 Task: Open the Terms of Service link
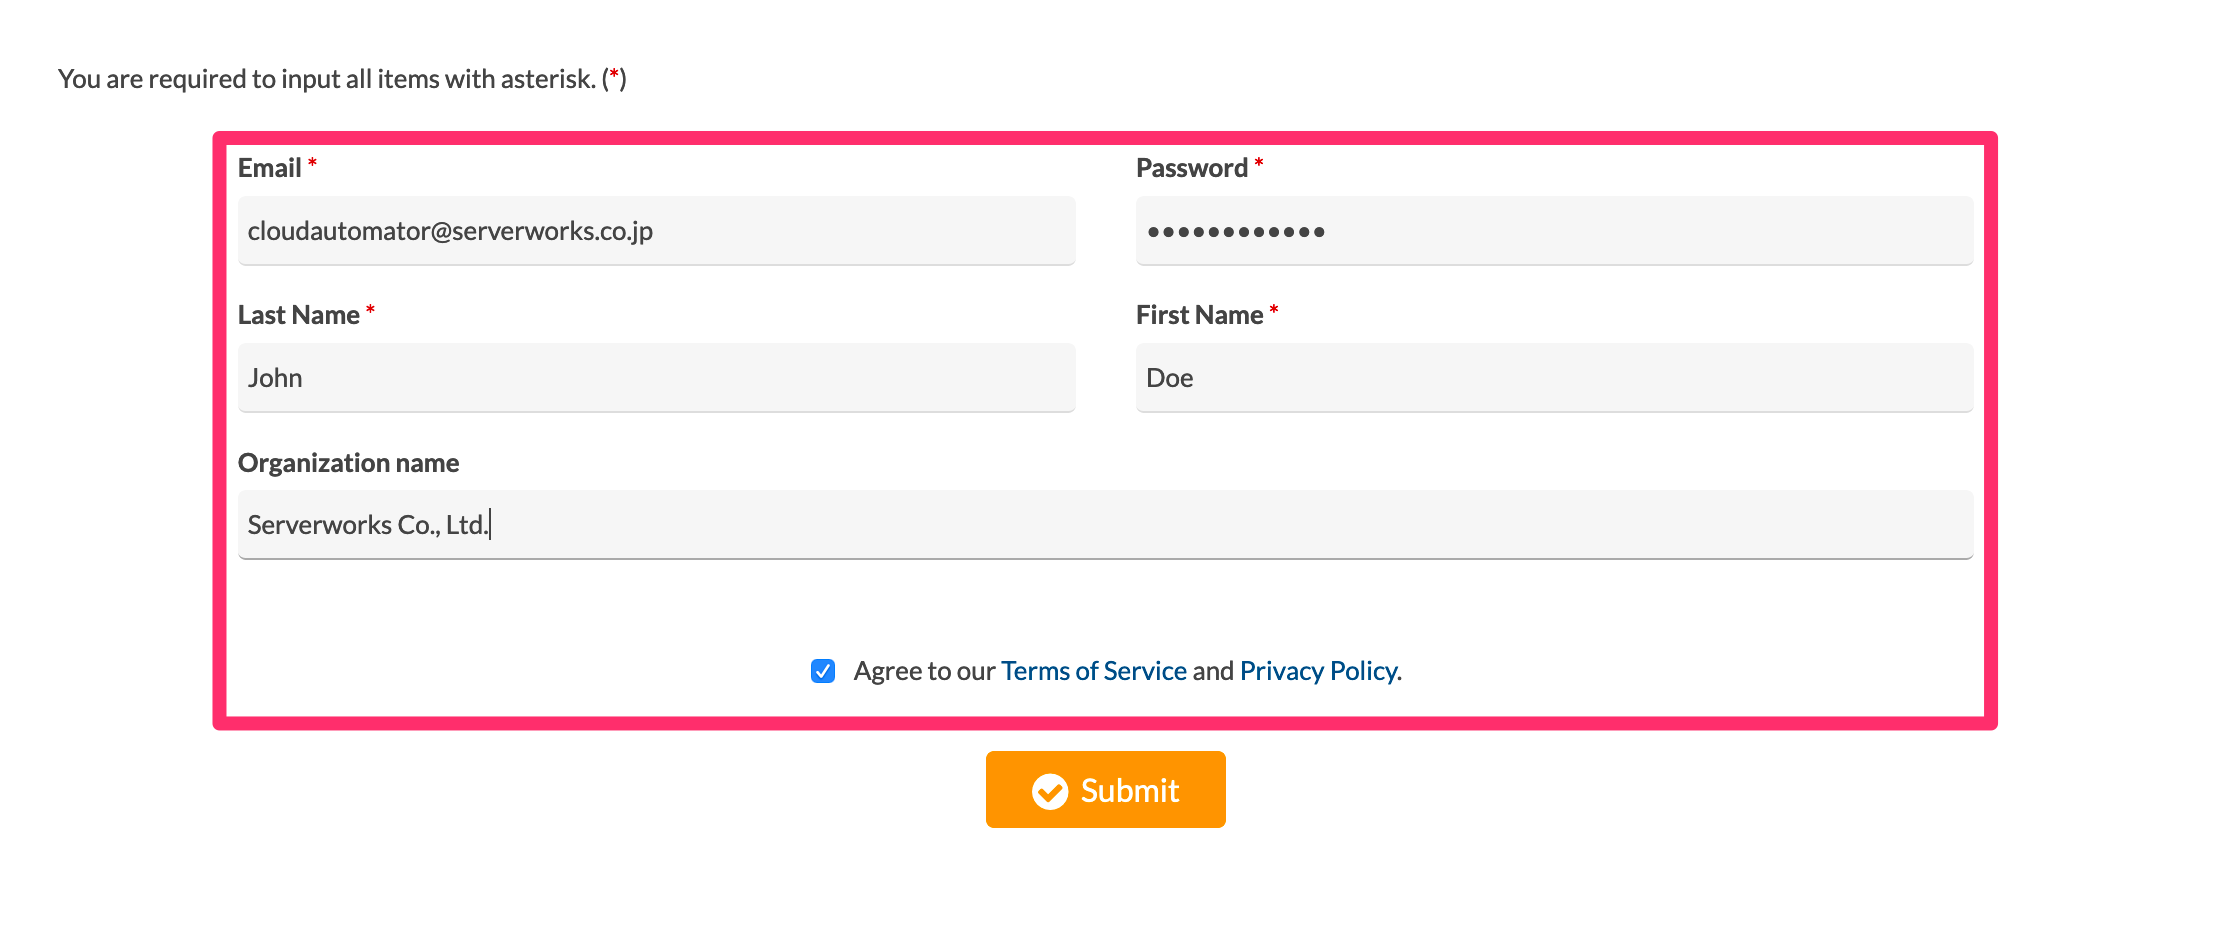pyautogui.click(x=1093, y=671)
